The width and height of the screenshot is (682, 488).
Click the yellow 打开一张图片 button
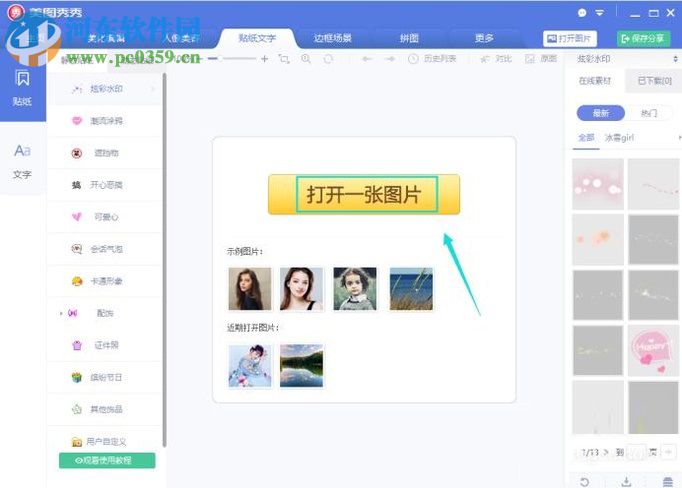(x=364, y=194)
